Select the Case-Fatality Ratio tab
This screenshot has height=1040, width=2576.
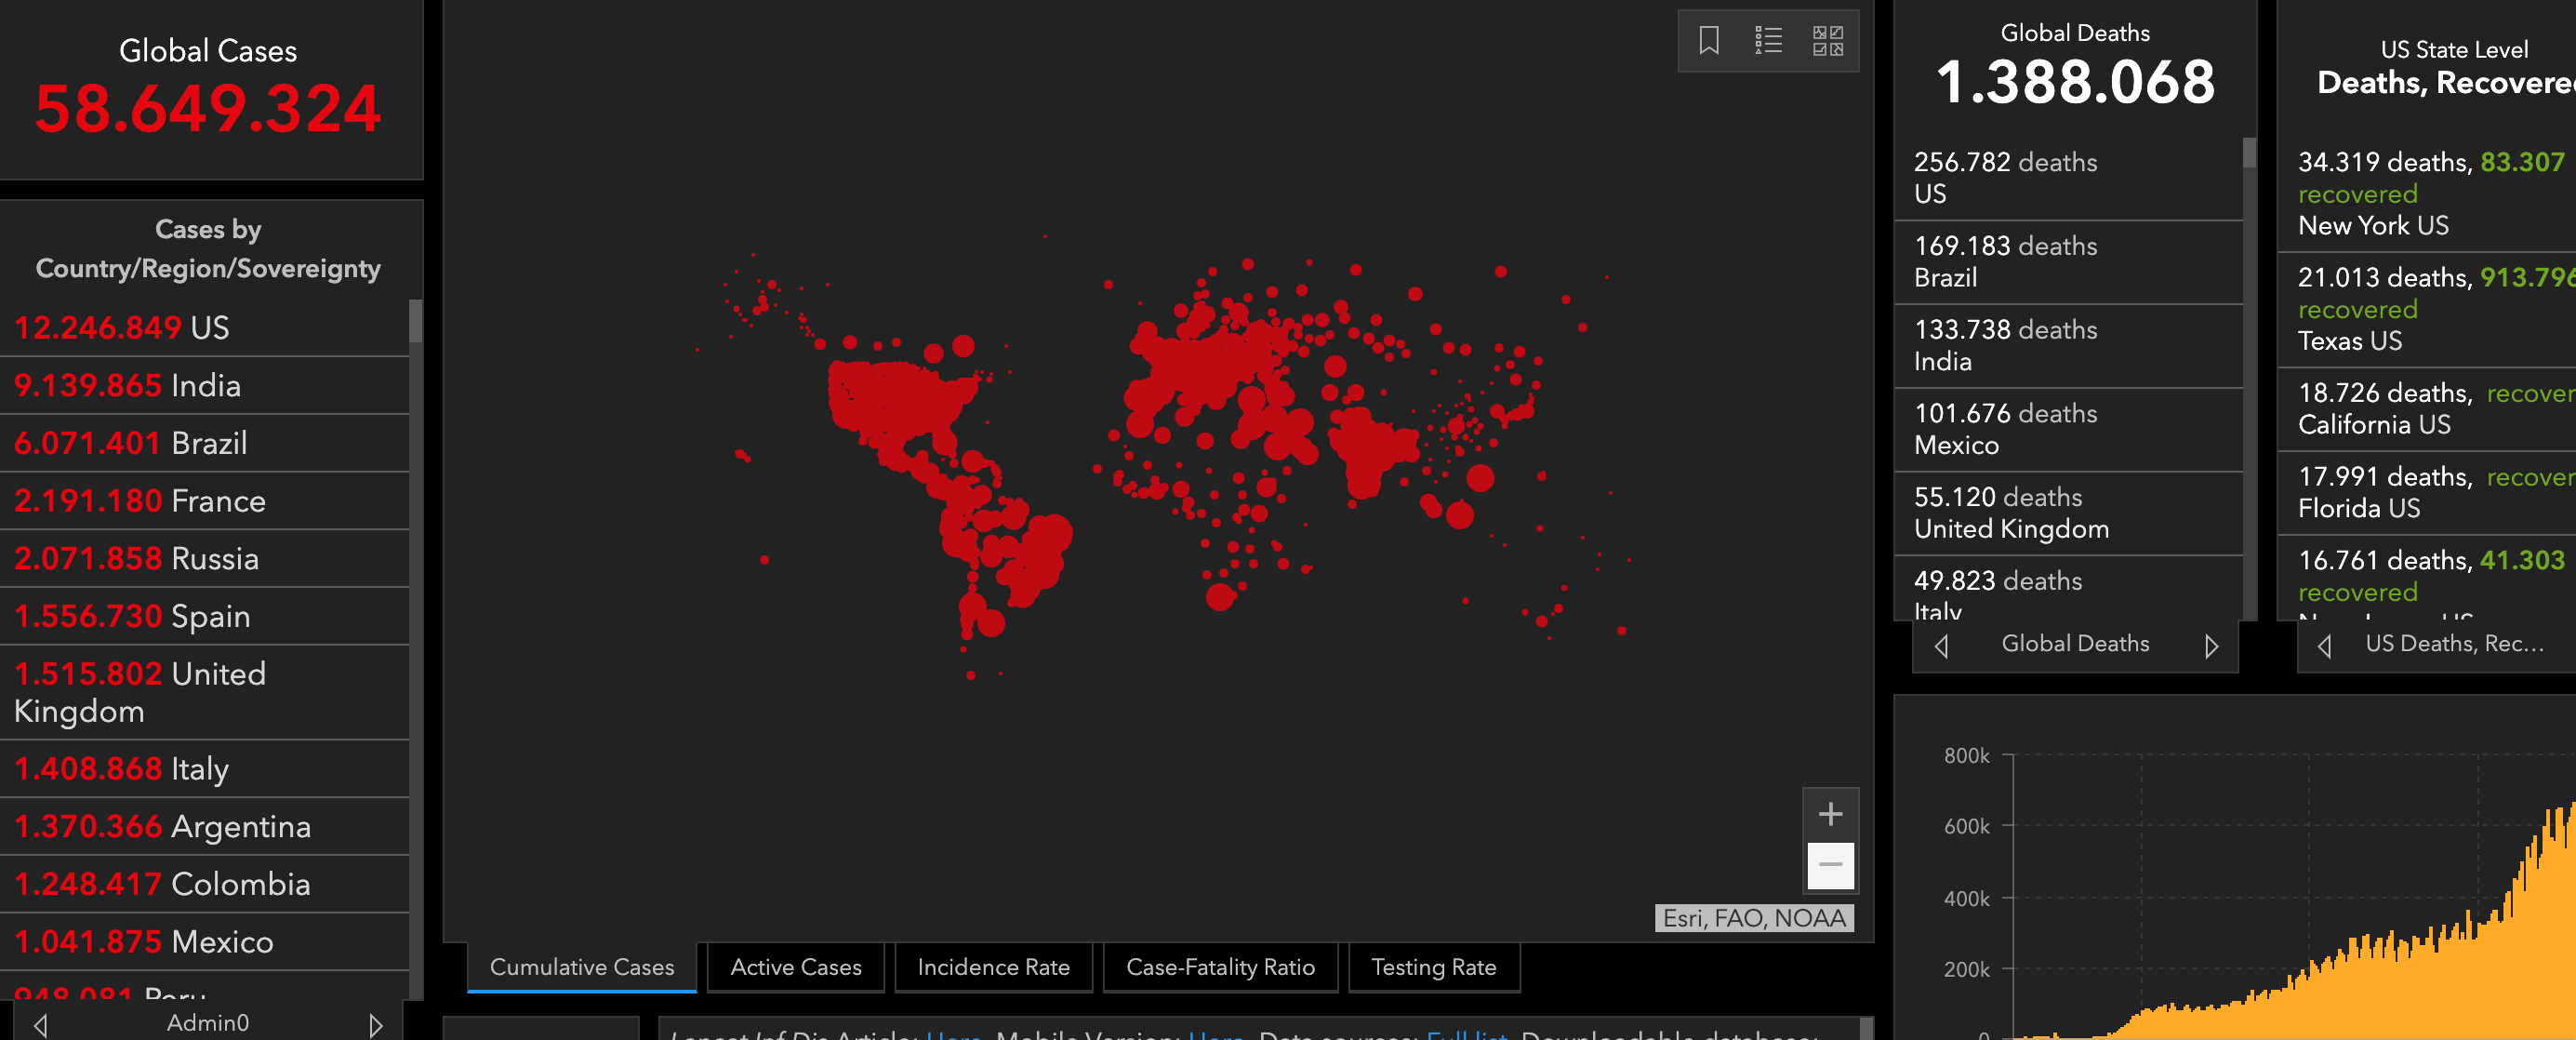pos(1220,967)
